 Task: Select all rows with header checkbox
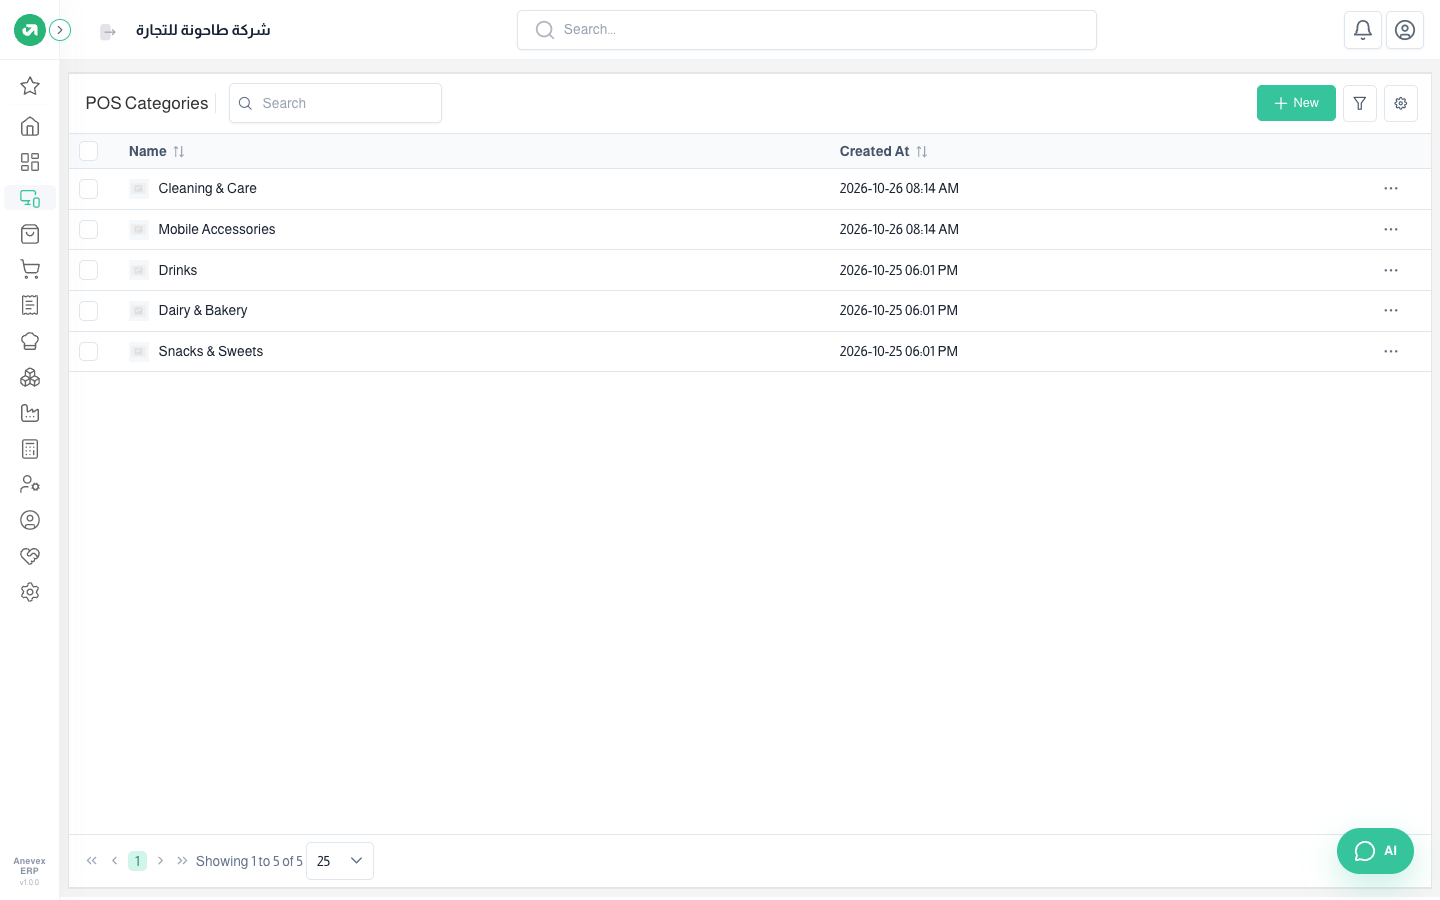click(x=89, y=151)
